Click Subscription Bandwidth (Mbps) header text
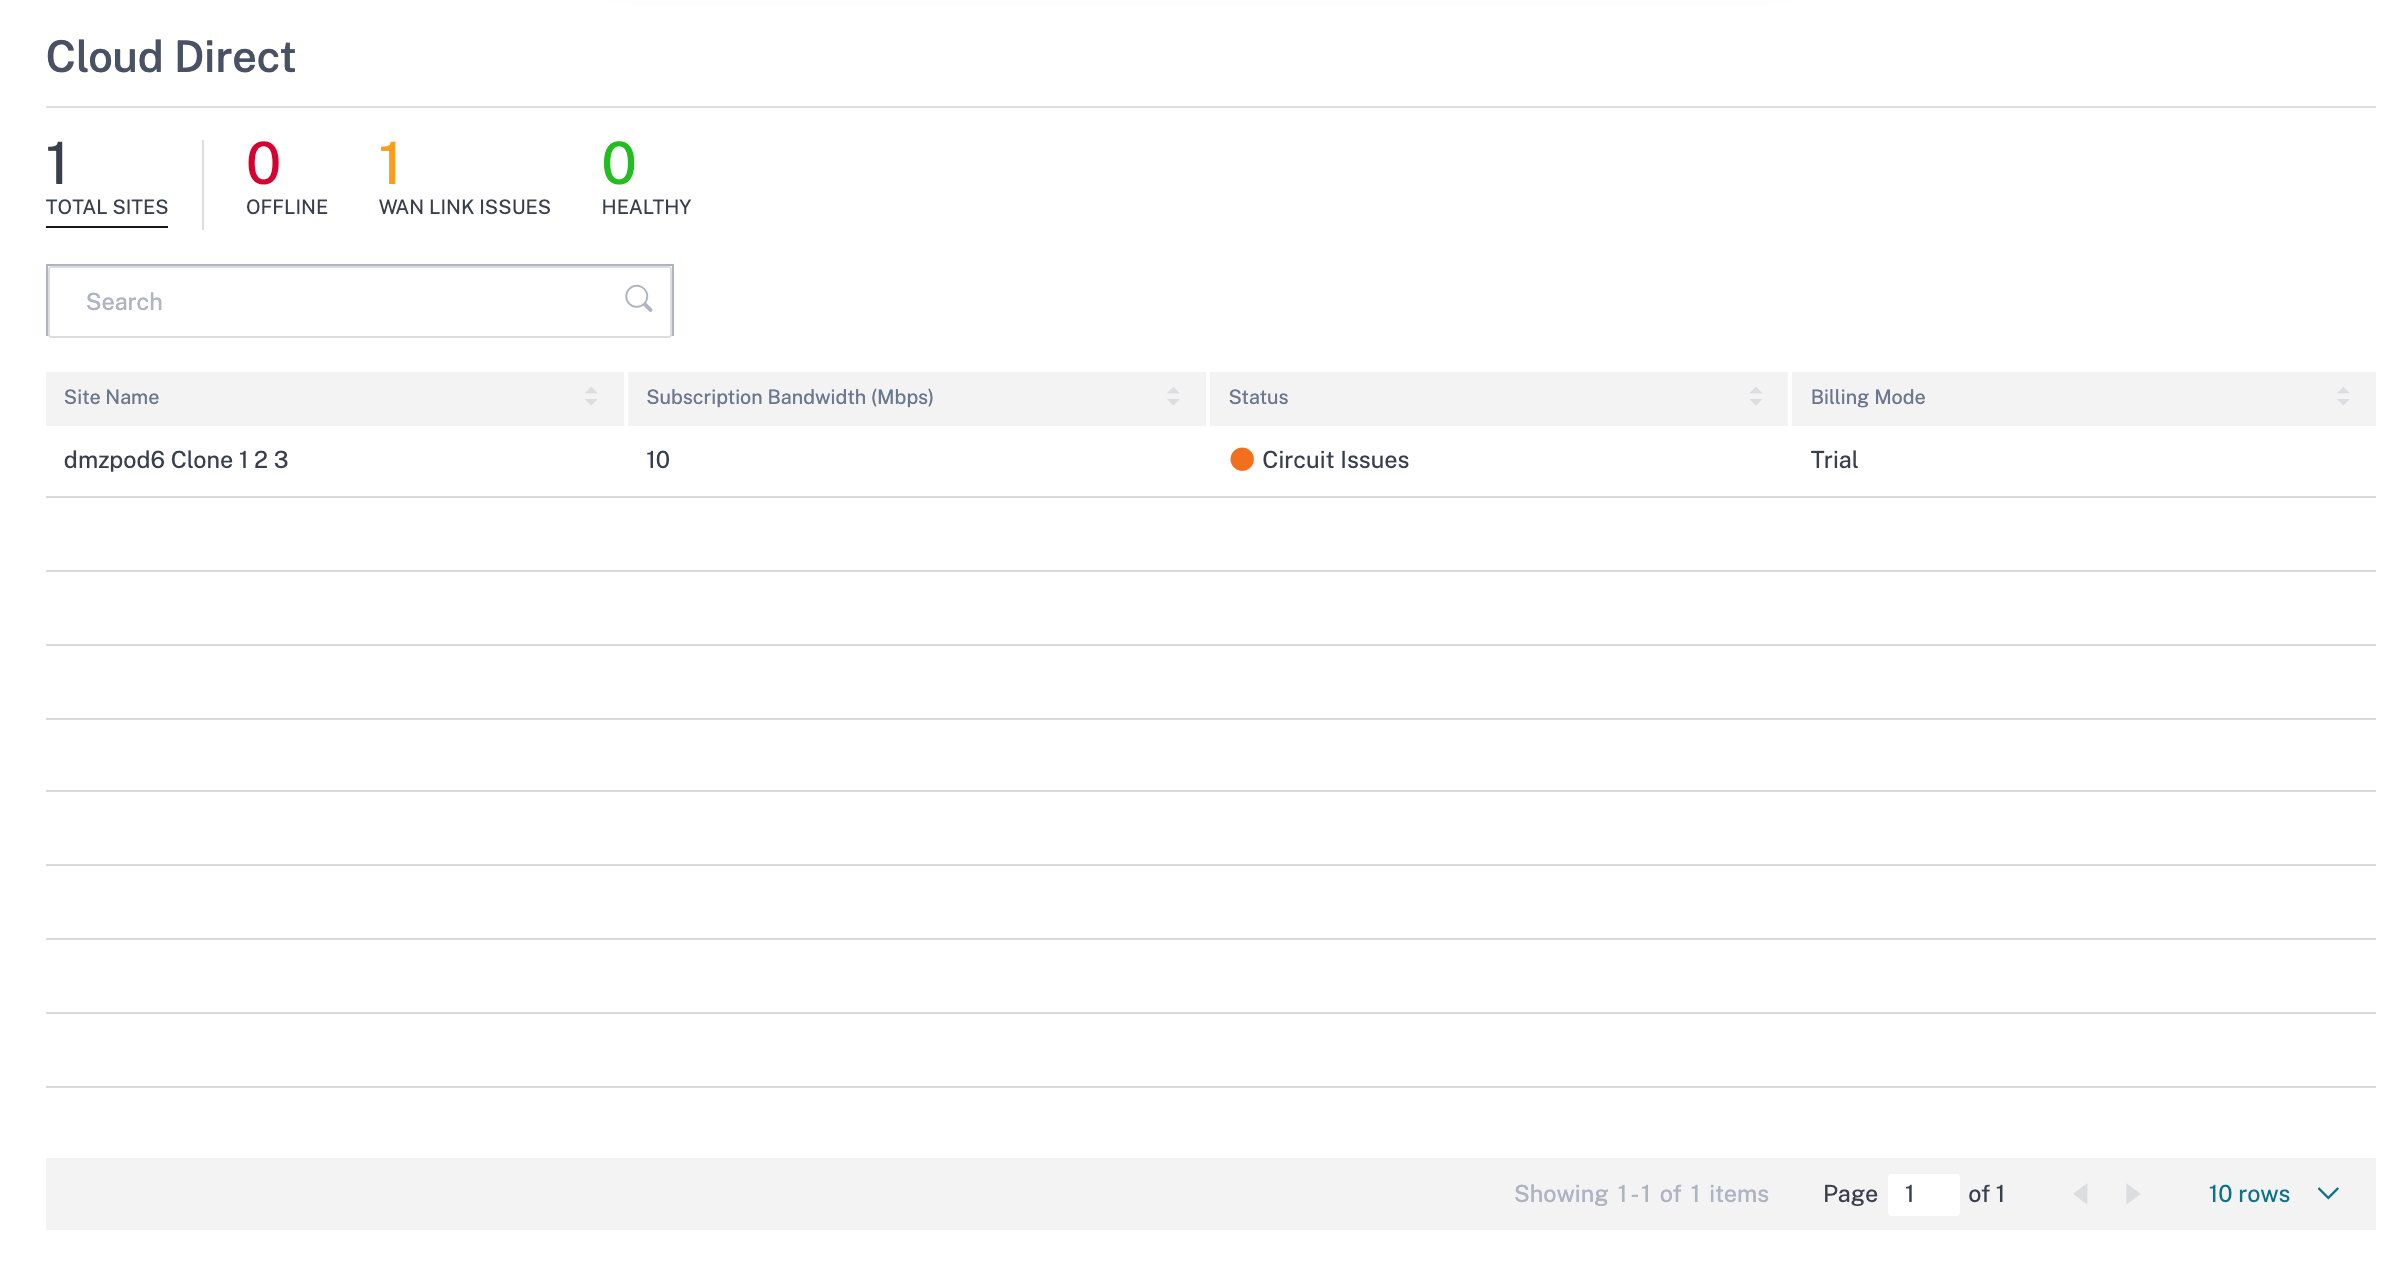This screenshot has height=1270, width=2398. [790, 397]
